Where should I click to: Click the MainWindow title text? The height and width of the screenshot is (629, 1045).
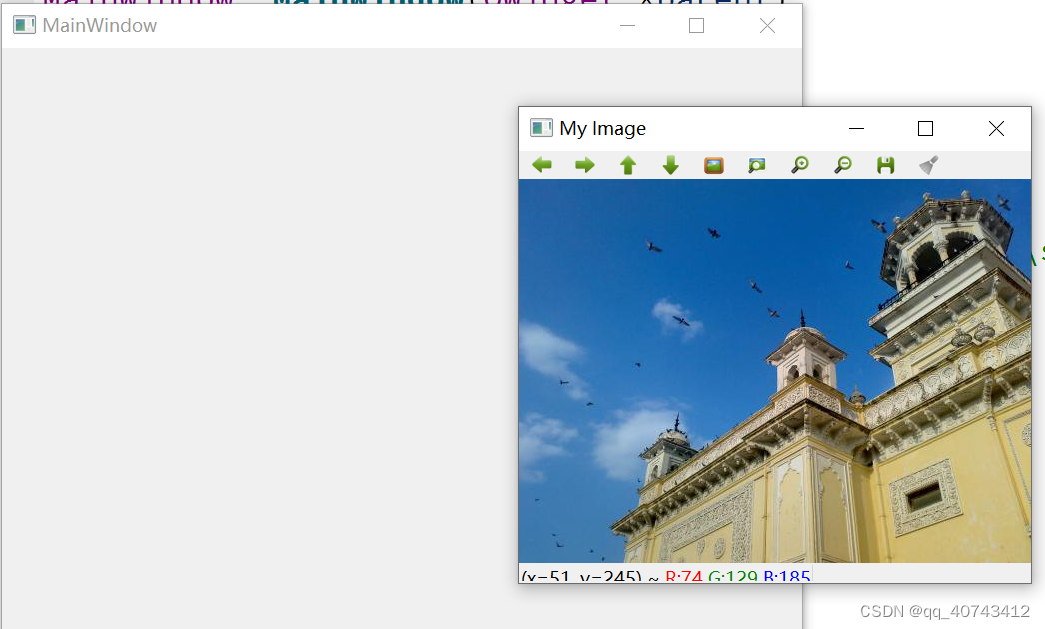[100, 25]
